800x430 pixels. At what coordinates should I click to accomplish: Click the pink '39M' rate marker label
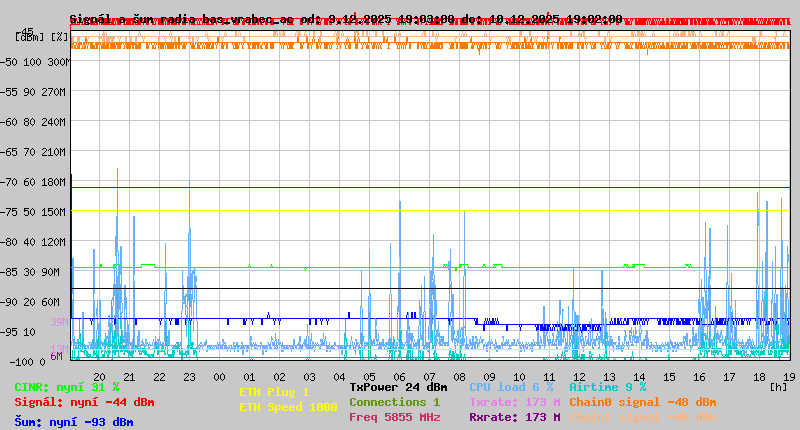(x=59, y=322)
